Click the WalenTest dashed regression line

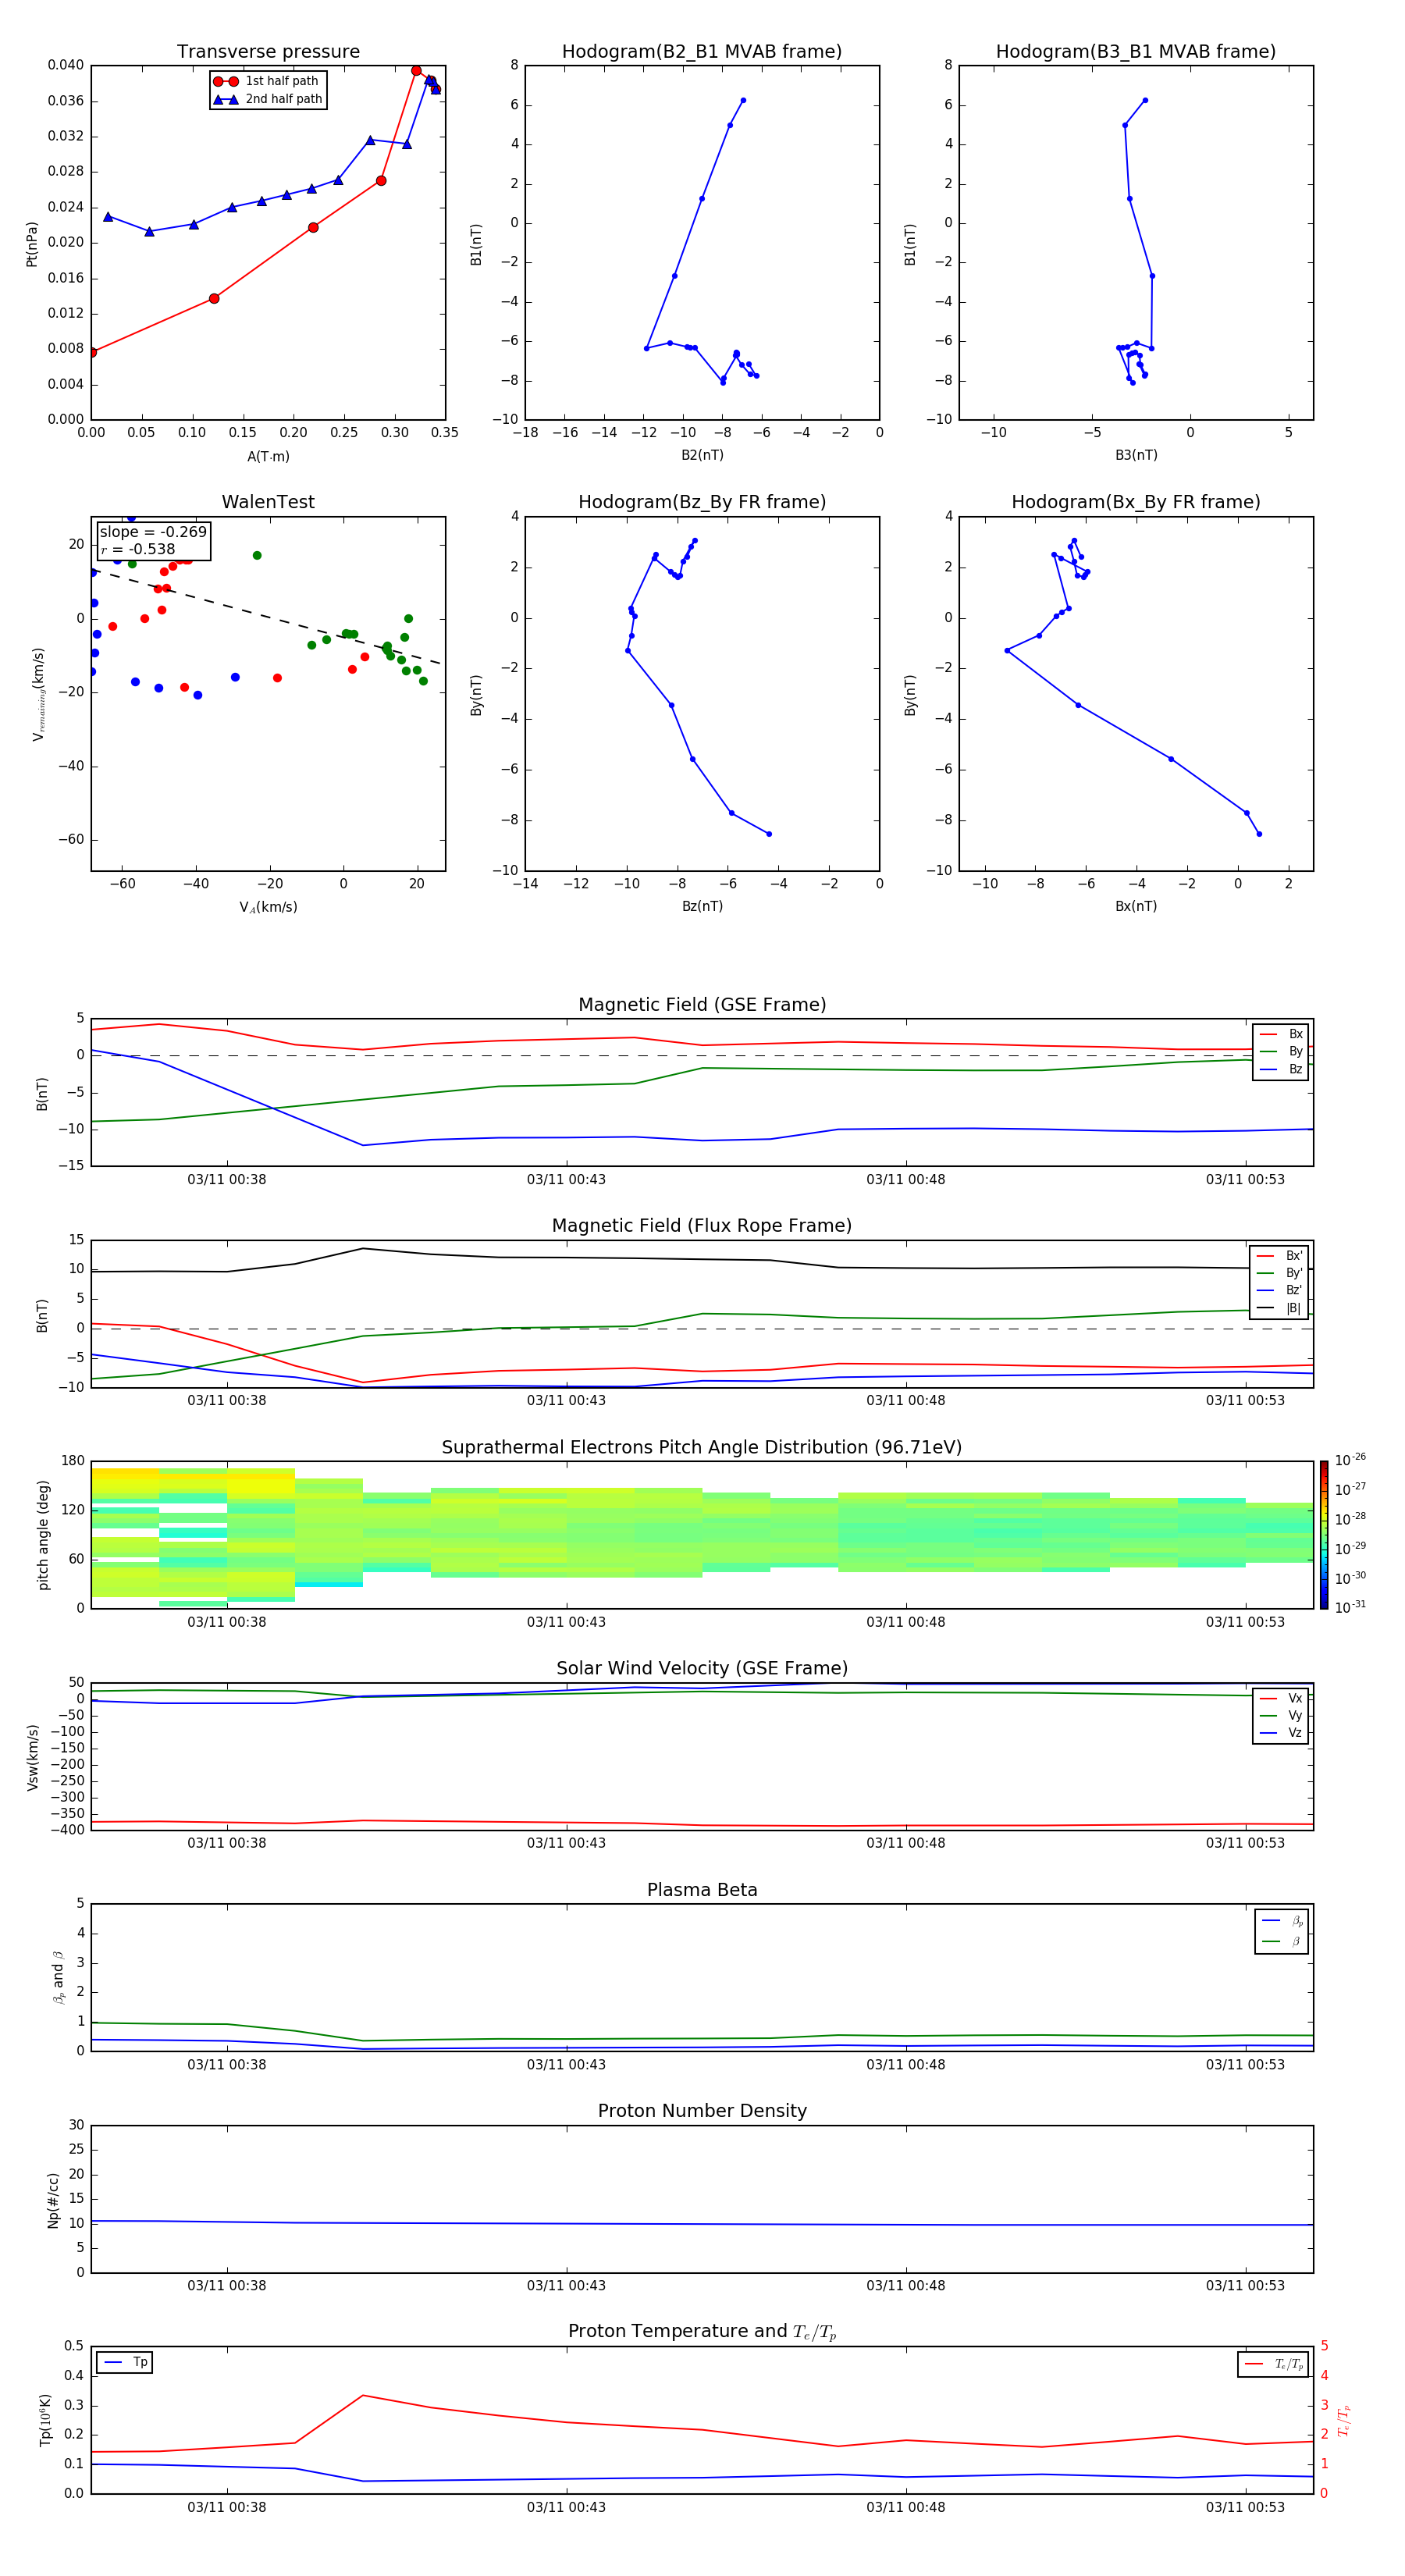click(266, 617)
